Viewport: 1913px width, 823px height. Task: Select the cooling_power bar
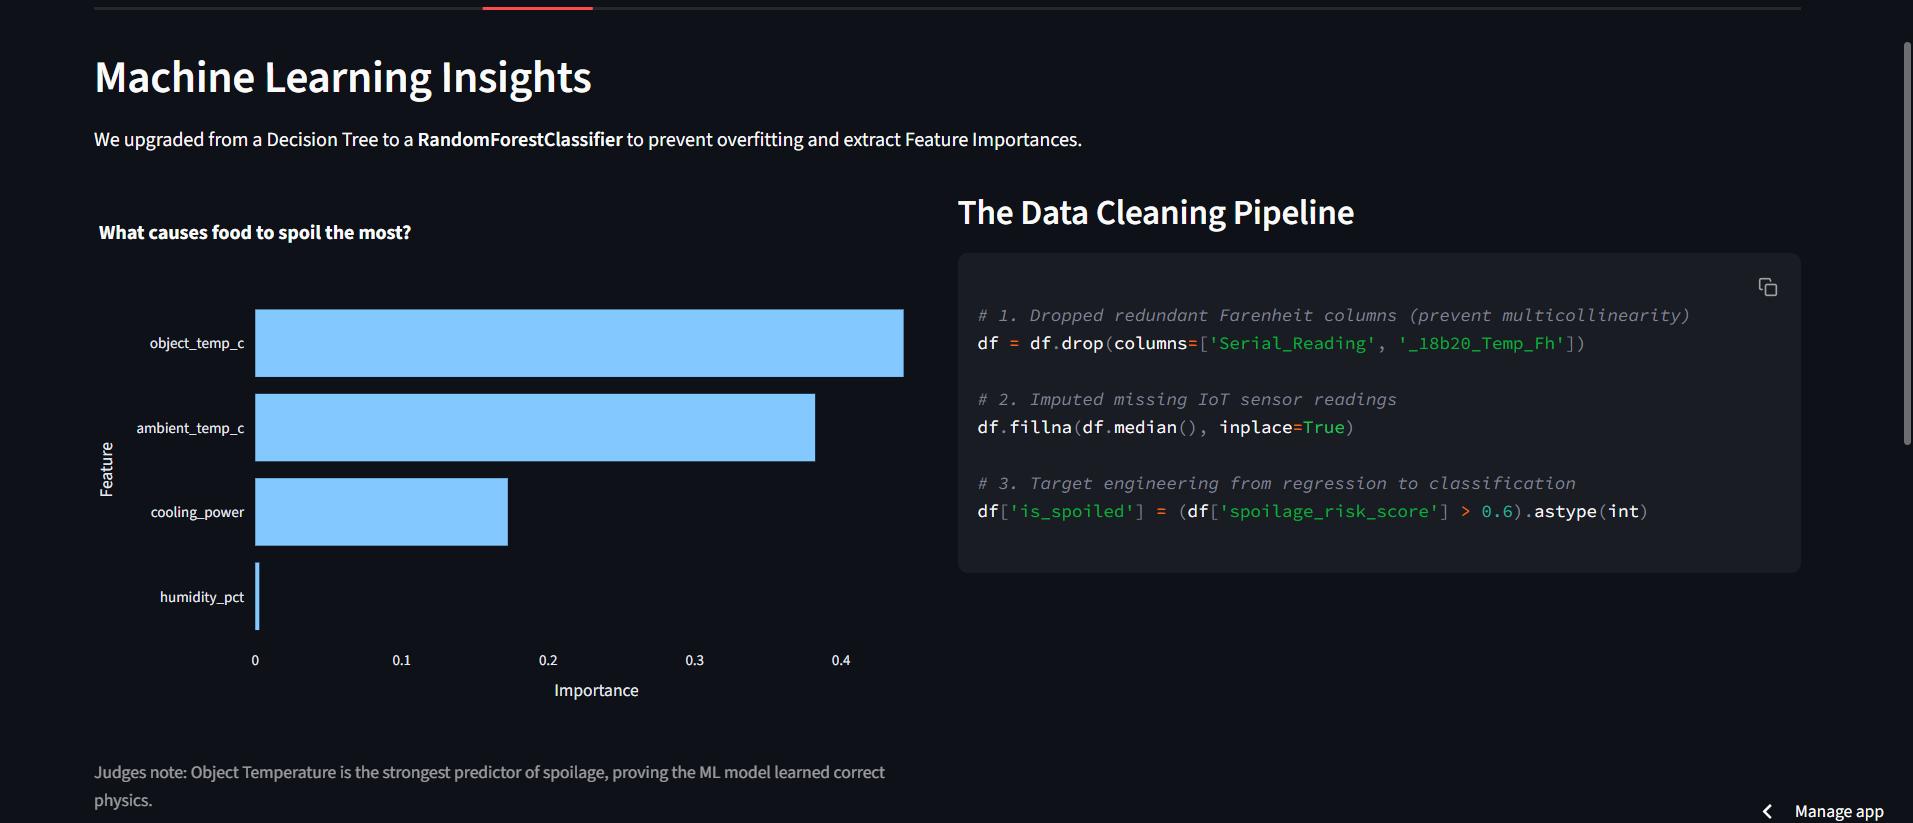click(x=381, y=512)
